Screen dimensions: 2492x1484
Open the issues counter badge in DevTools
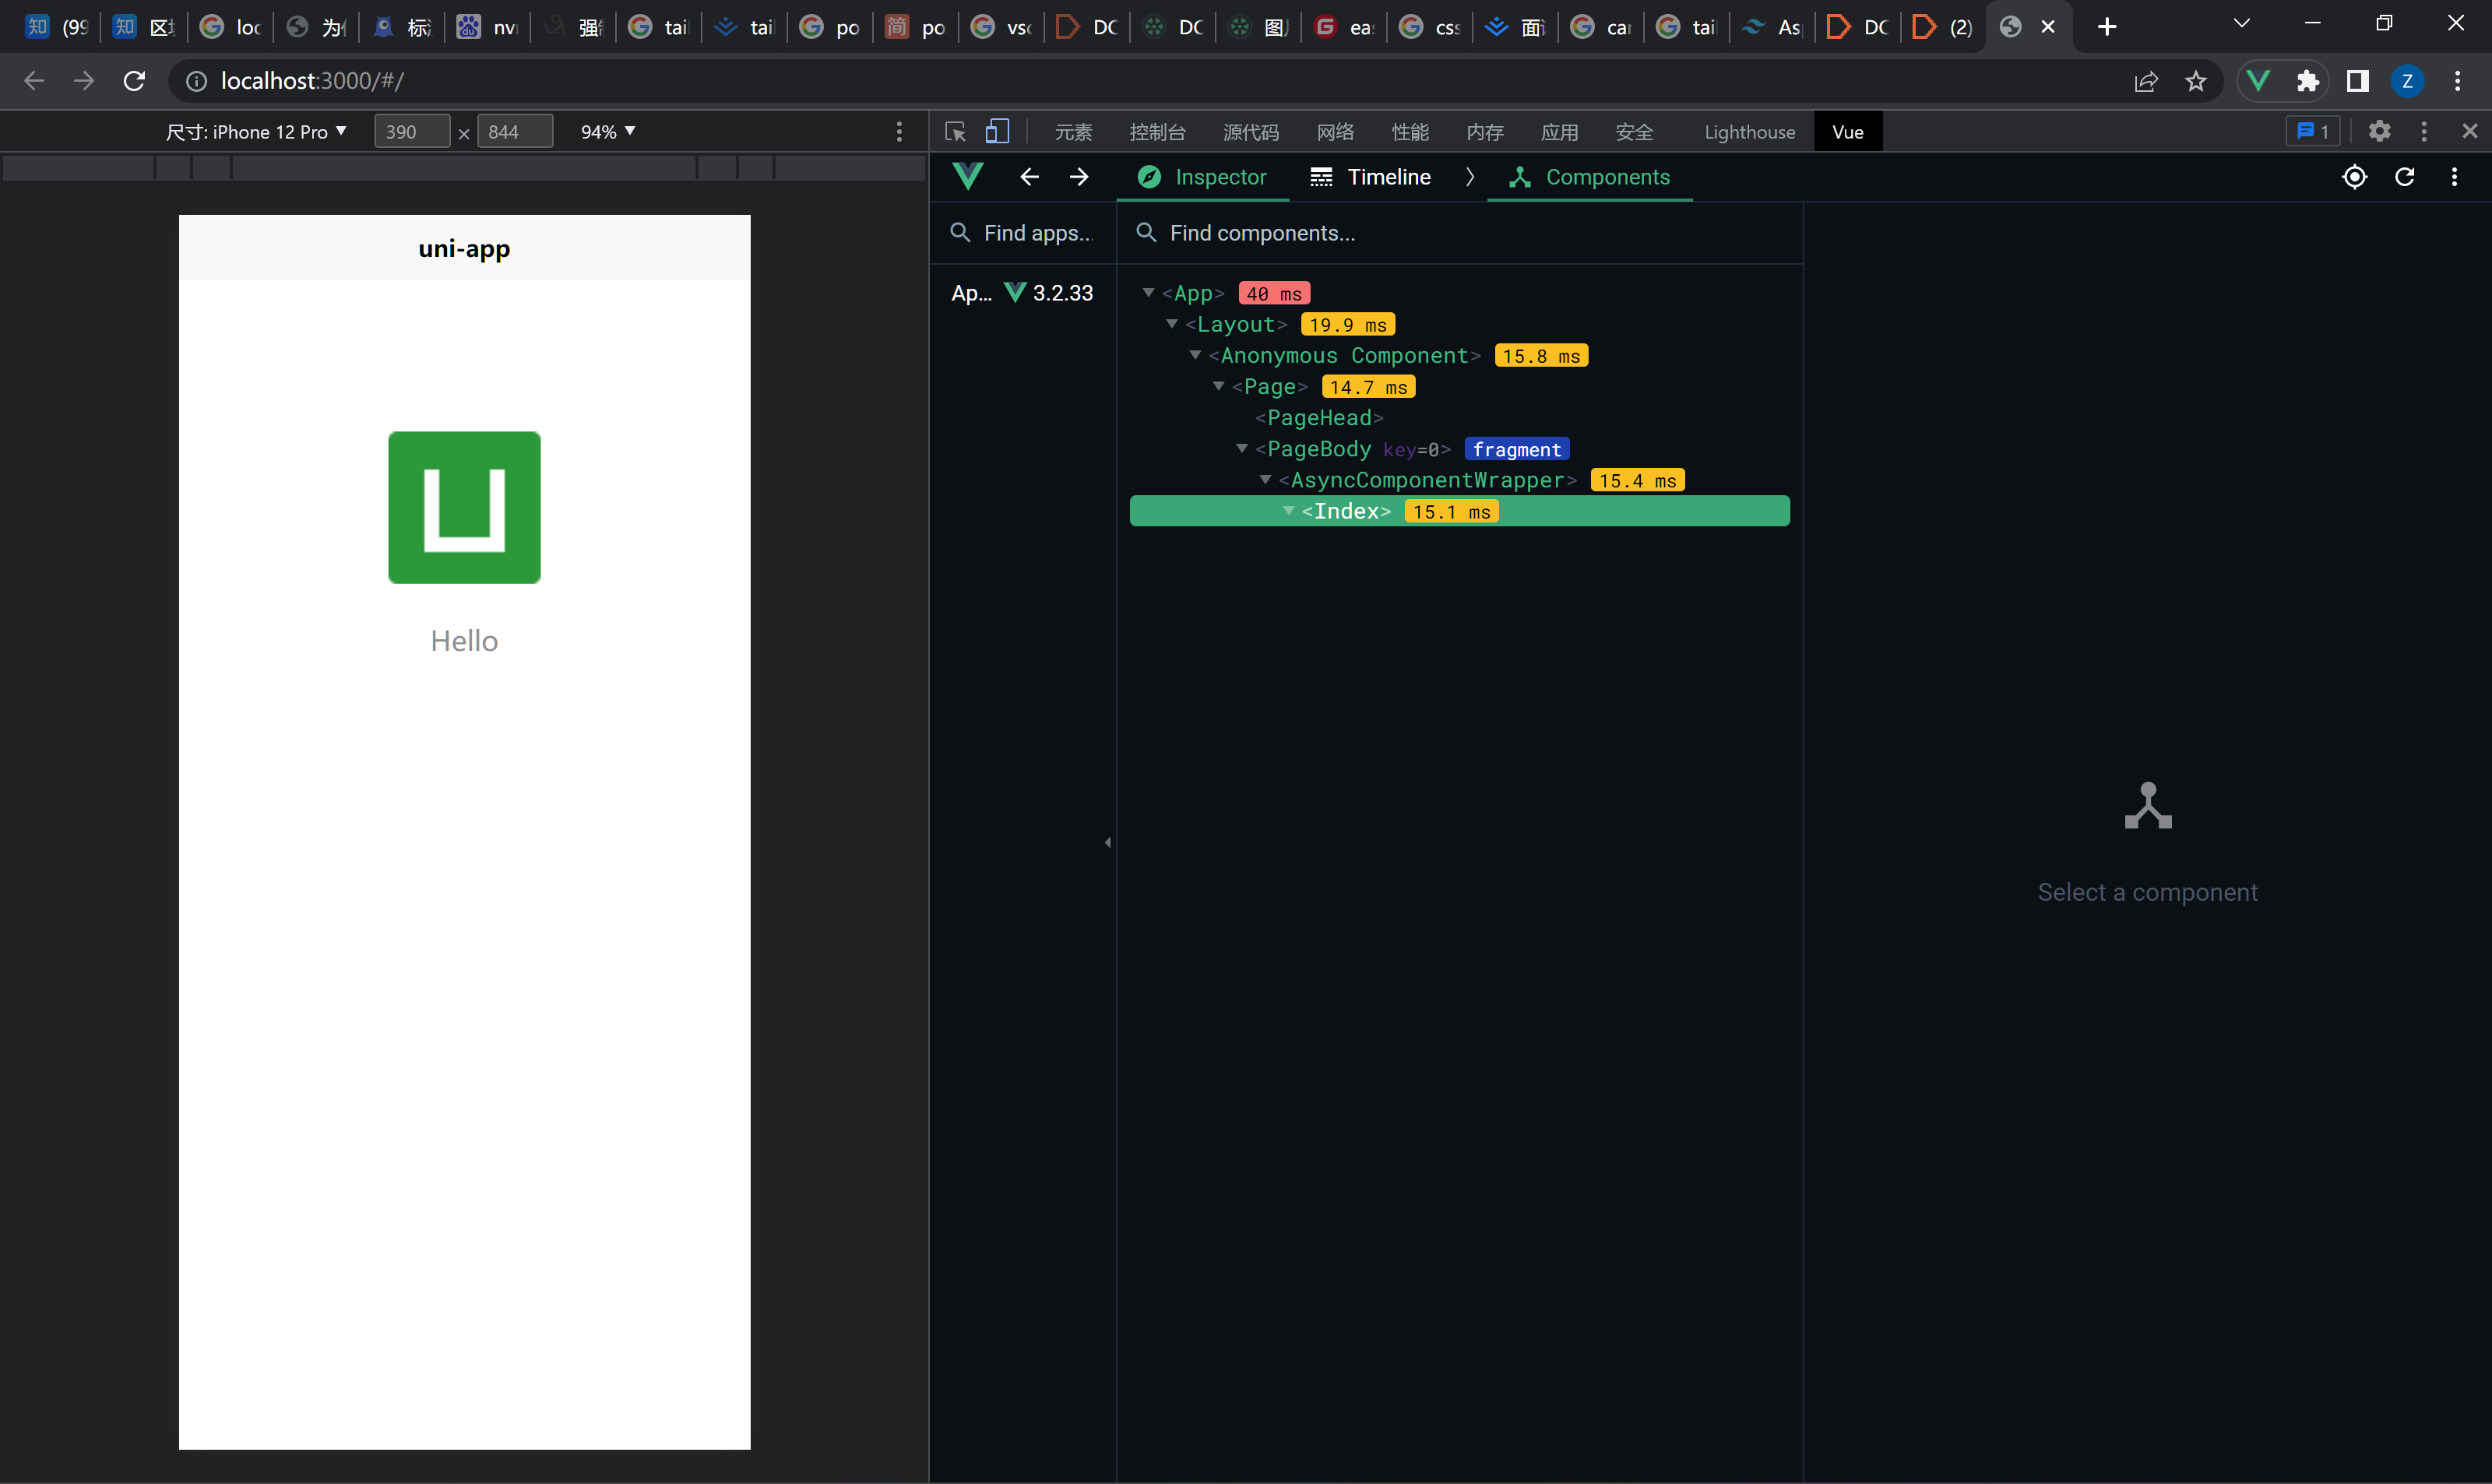tap(2313, 131)
